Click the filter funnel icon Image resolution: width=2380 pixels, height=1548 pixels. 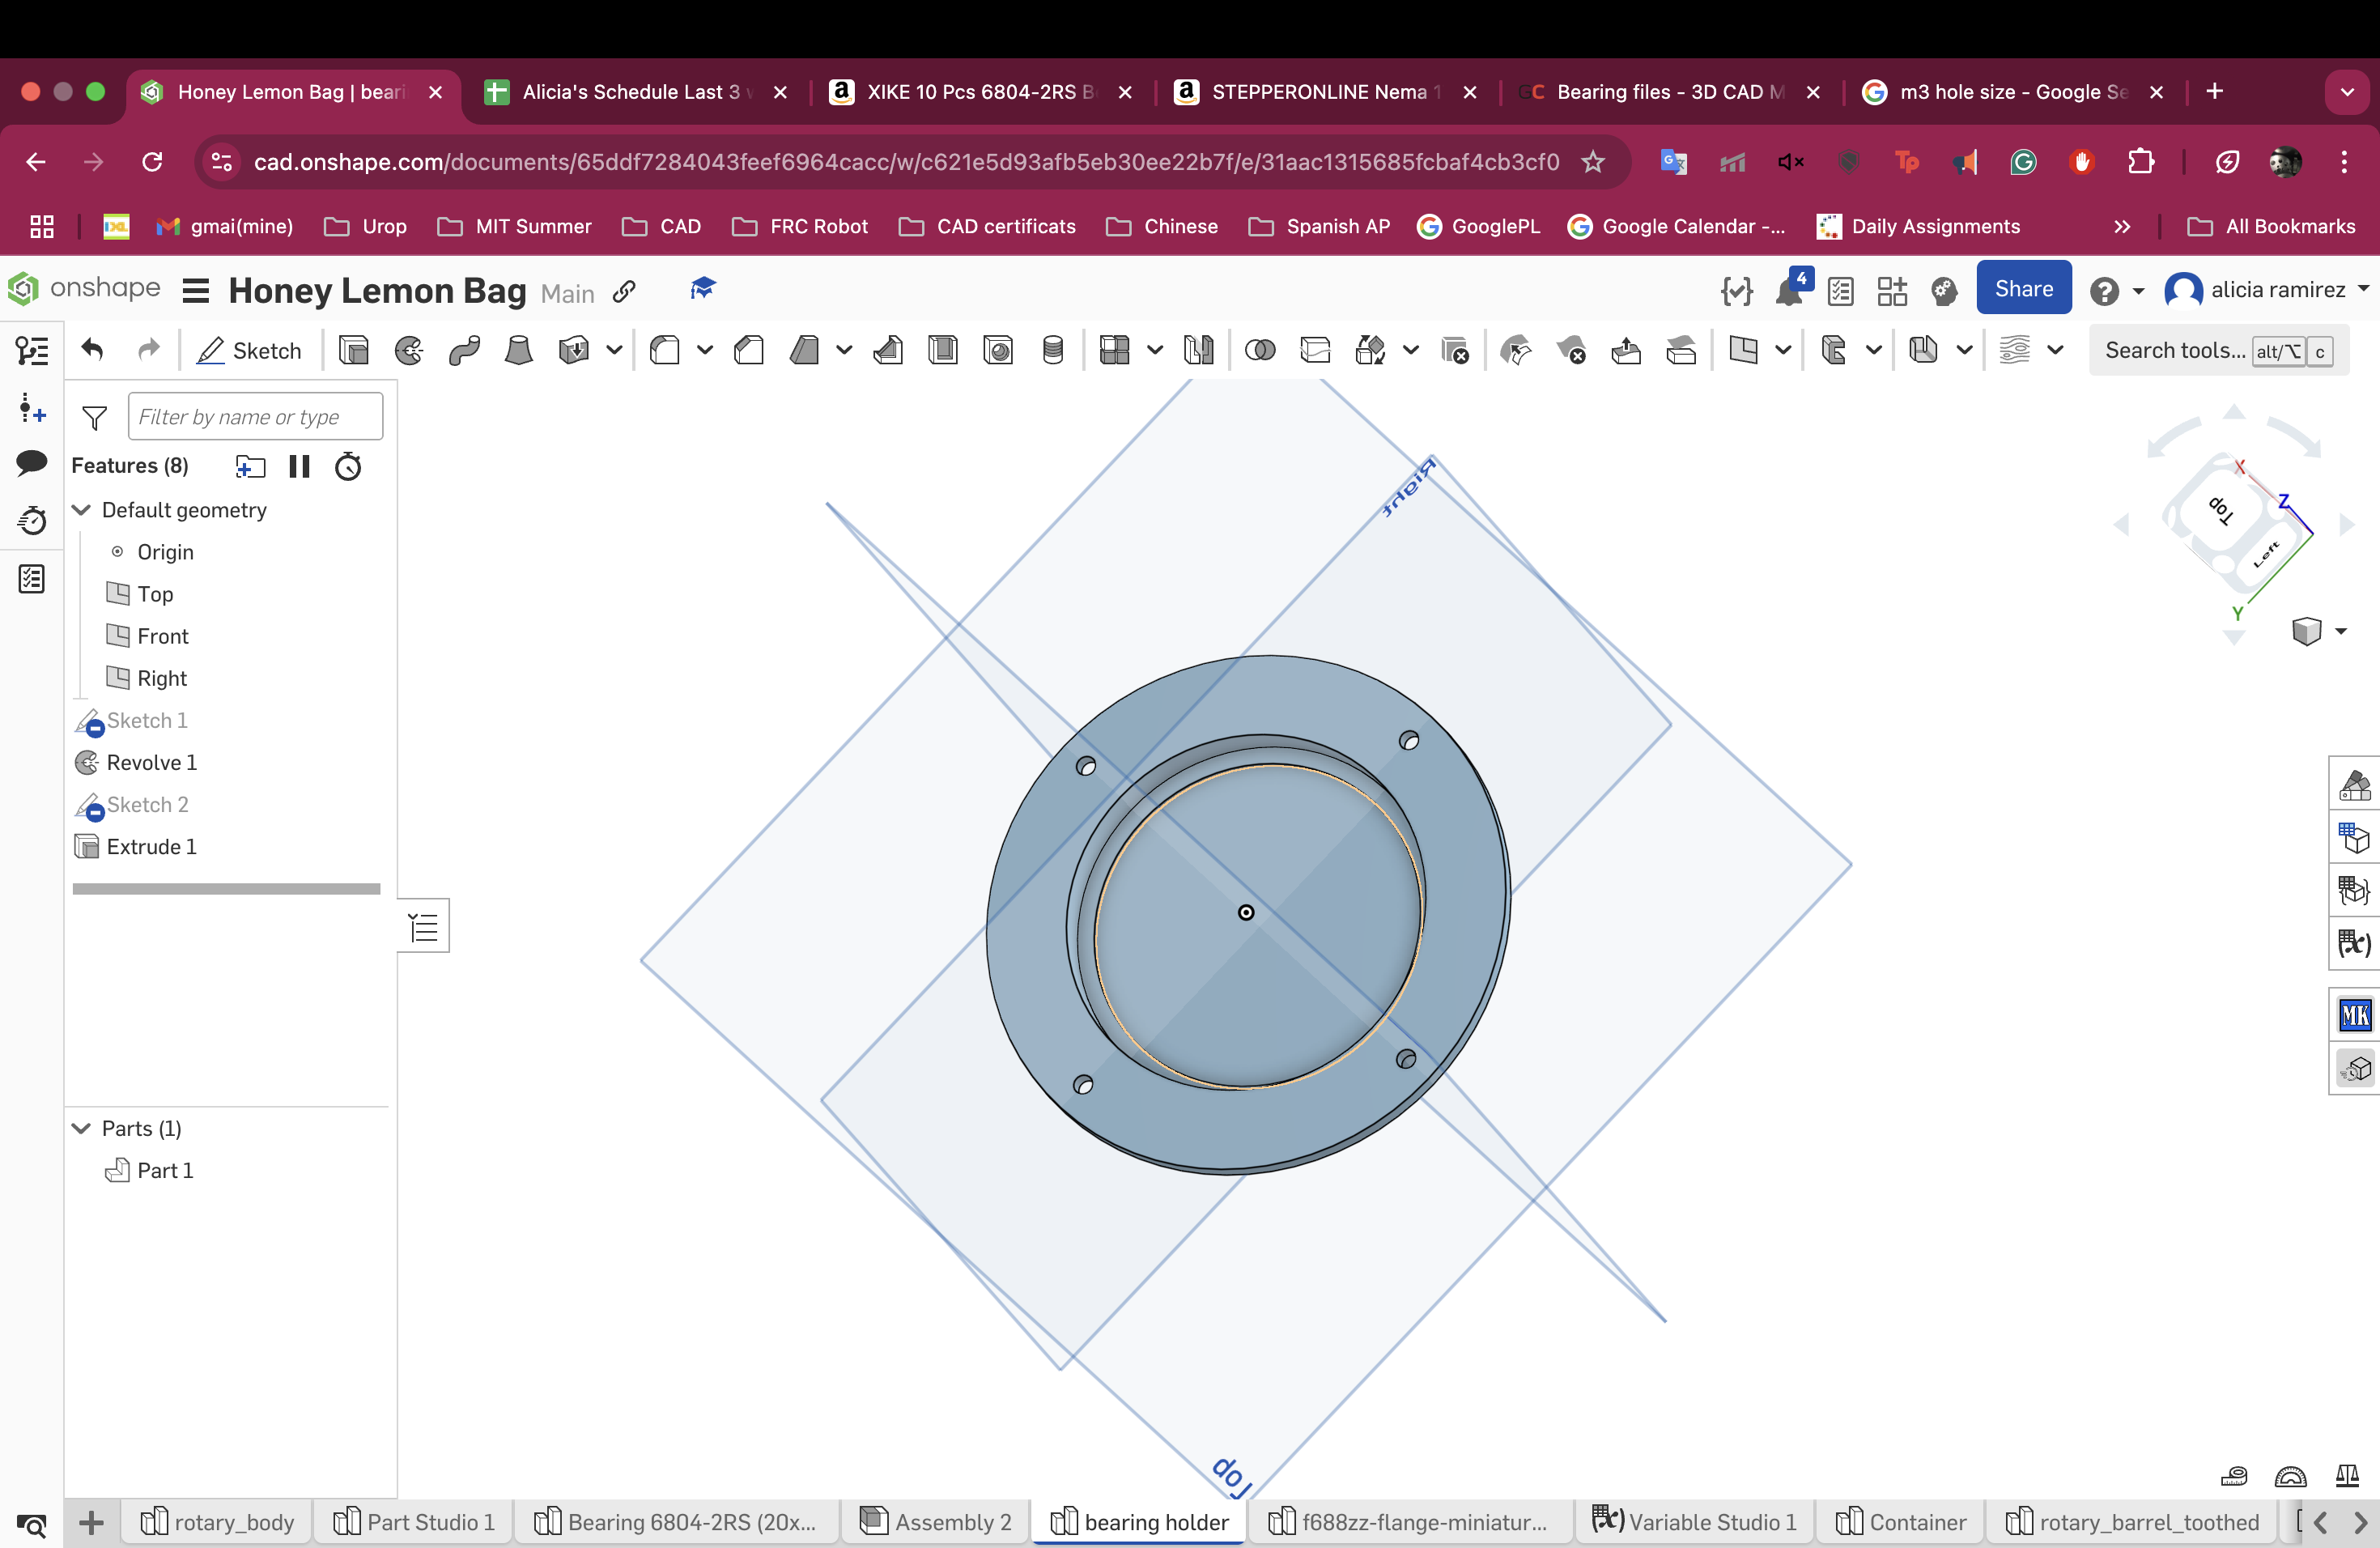pos(95,417)
